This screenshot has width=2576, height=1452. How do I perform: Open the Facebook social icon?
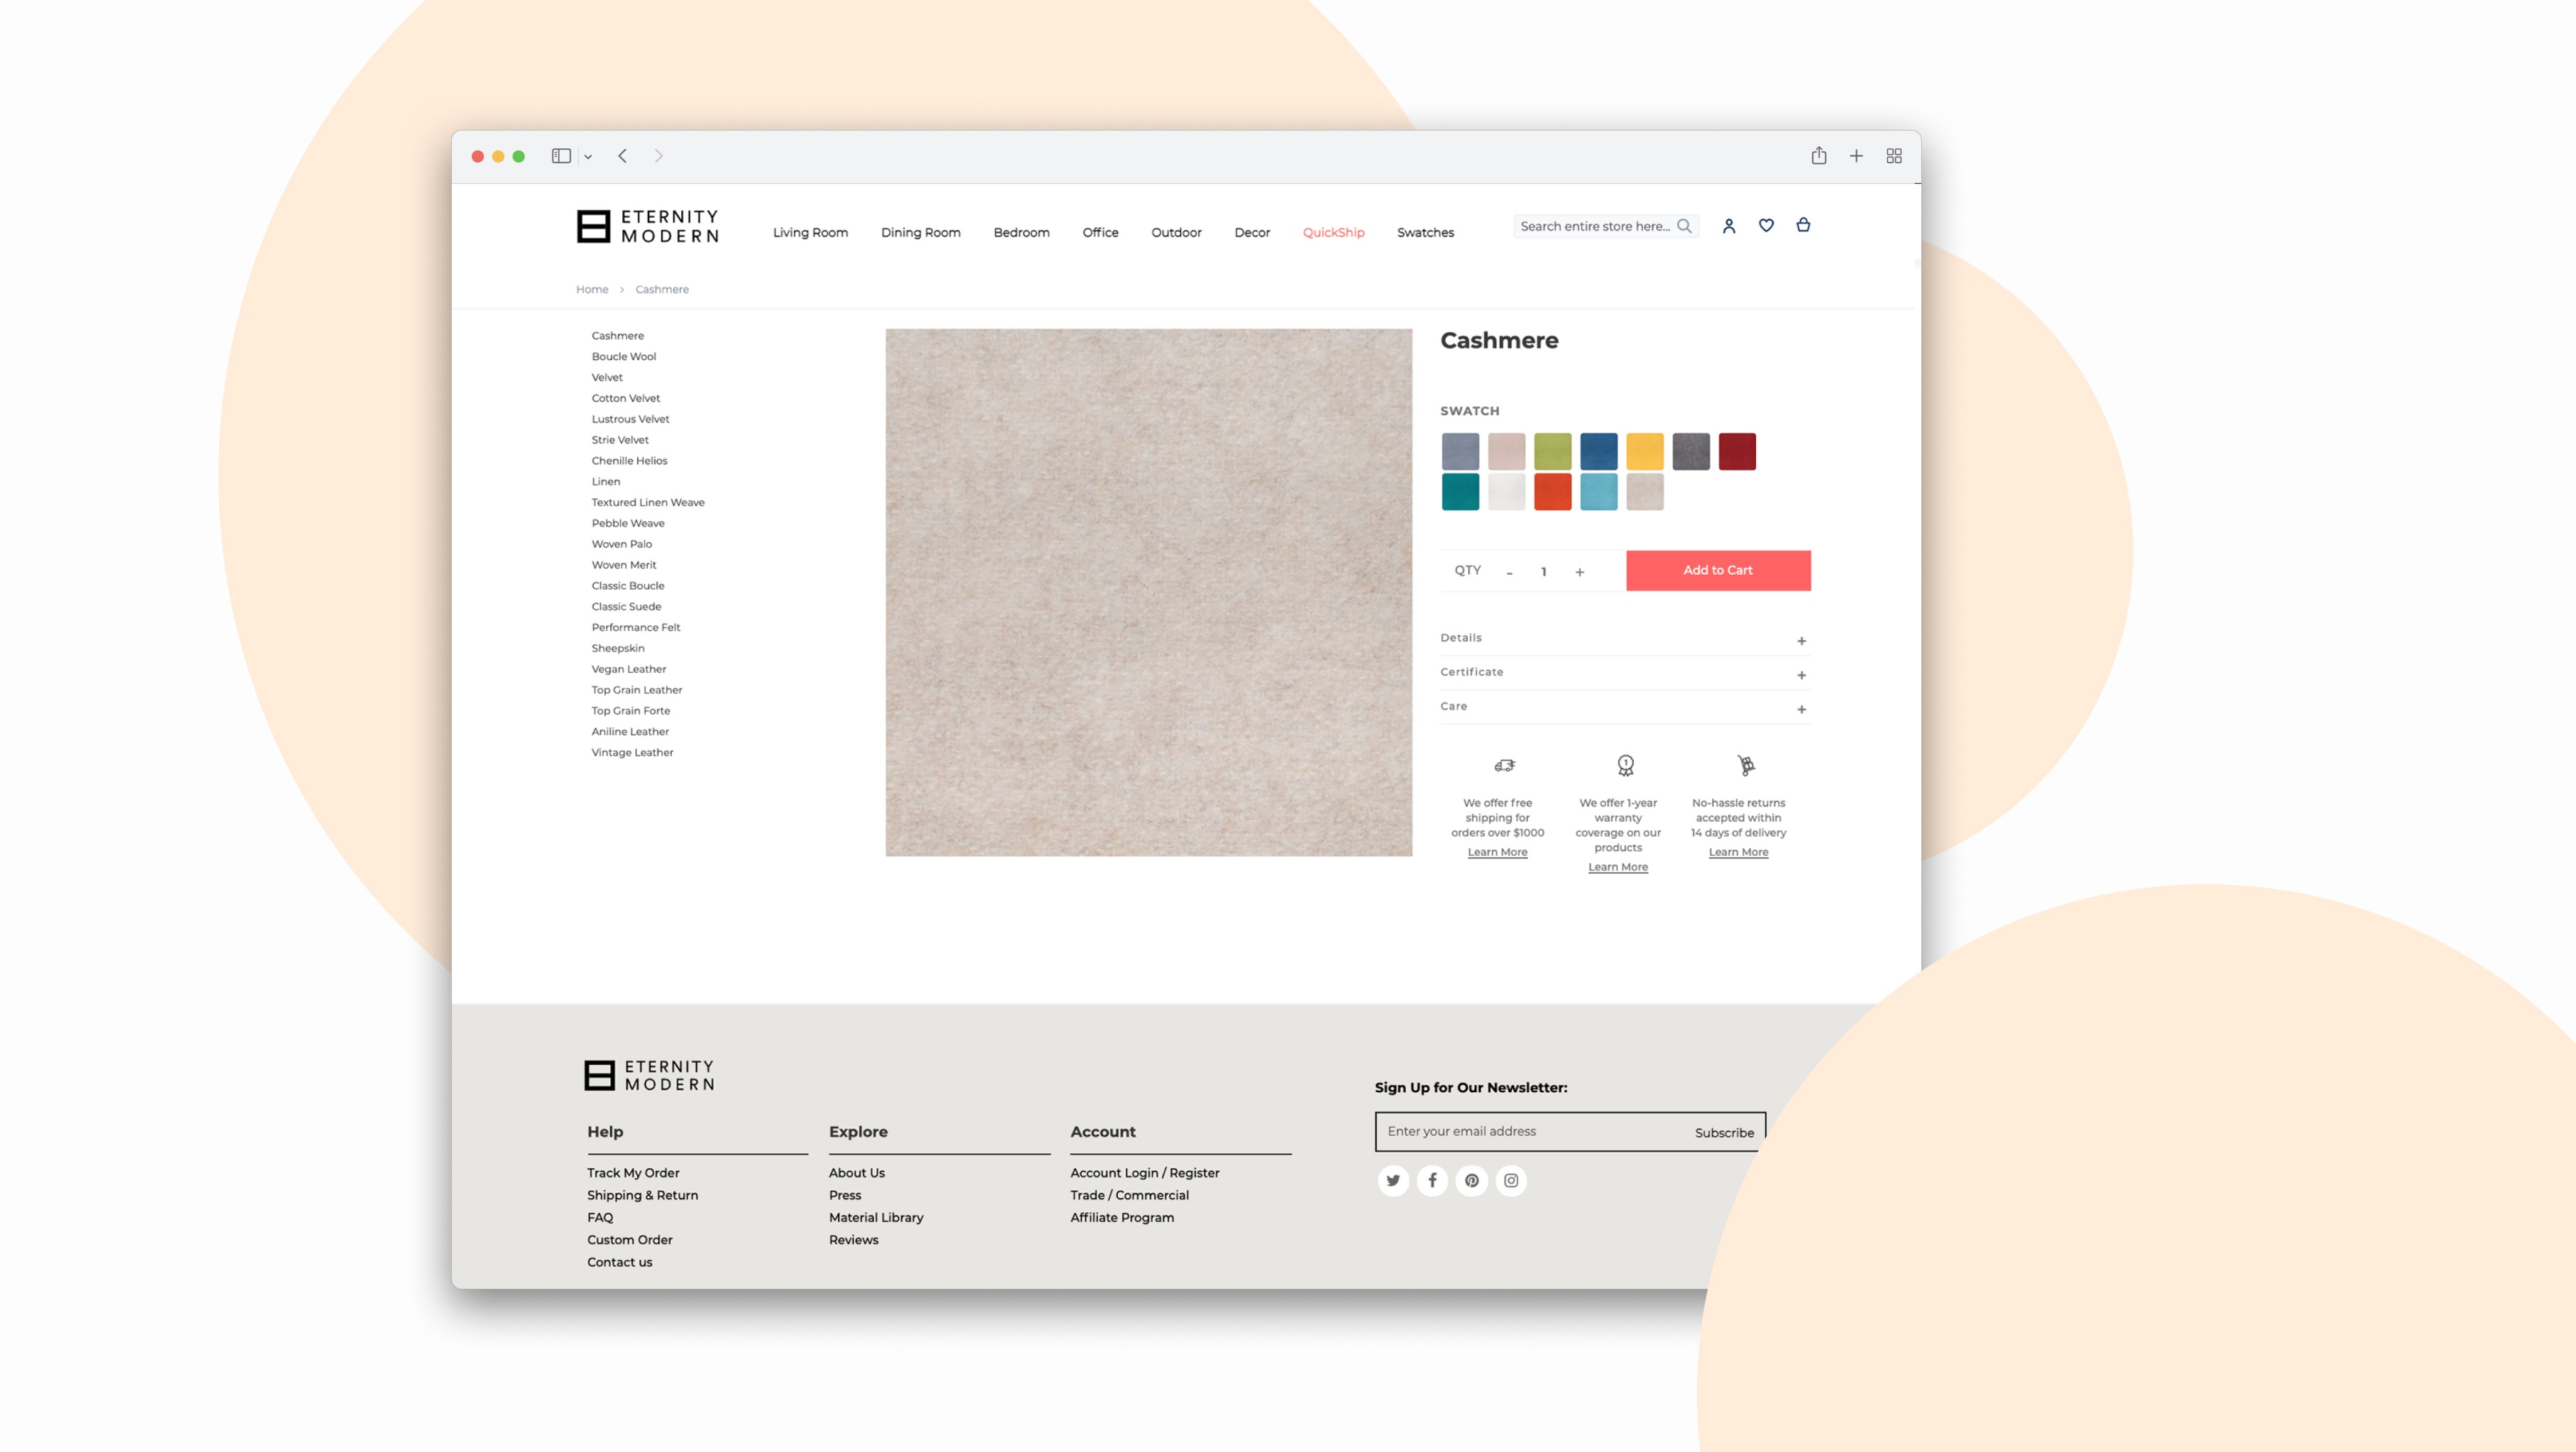[1433, 1181]
